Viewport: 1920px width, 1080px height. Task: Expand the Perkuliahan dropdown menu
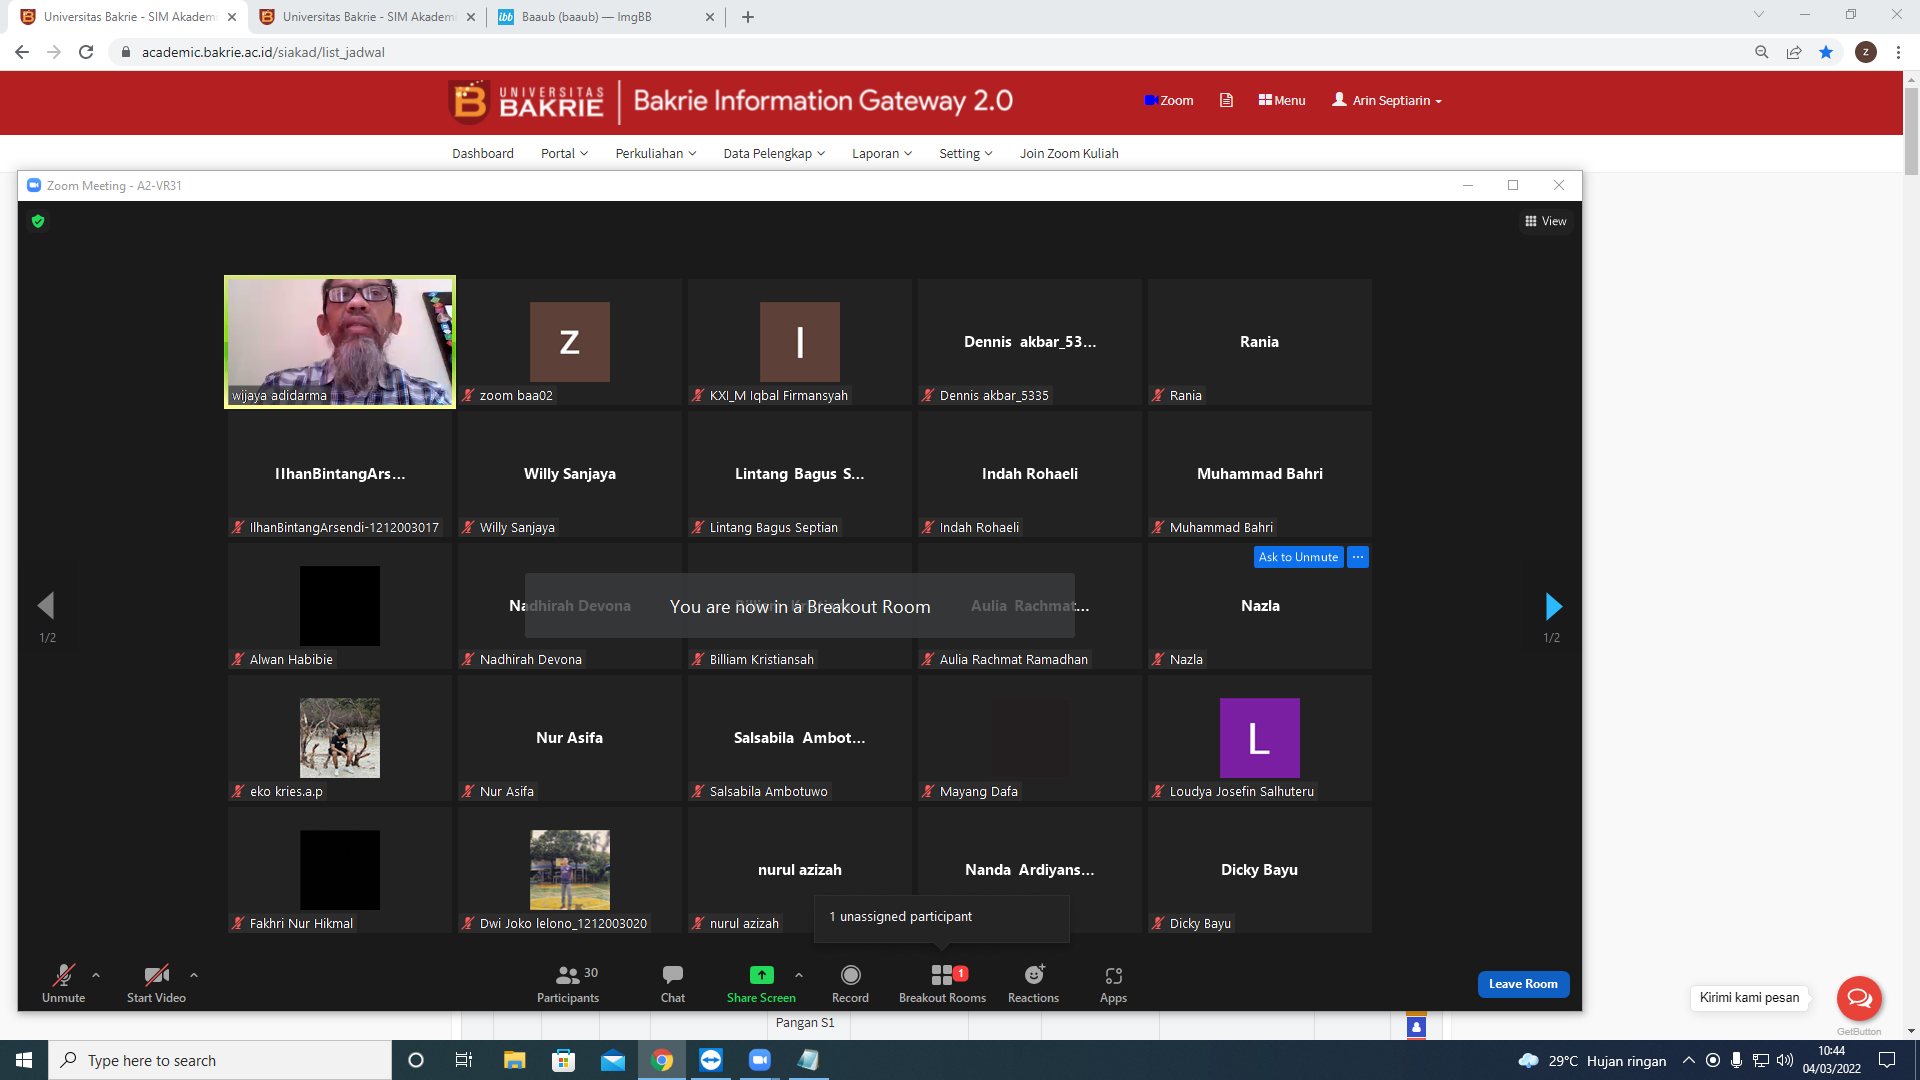pyautogui.click(x=656, y=153)
